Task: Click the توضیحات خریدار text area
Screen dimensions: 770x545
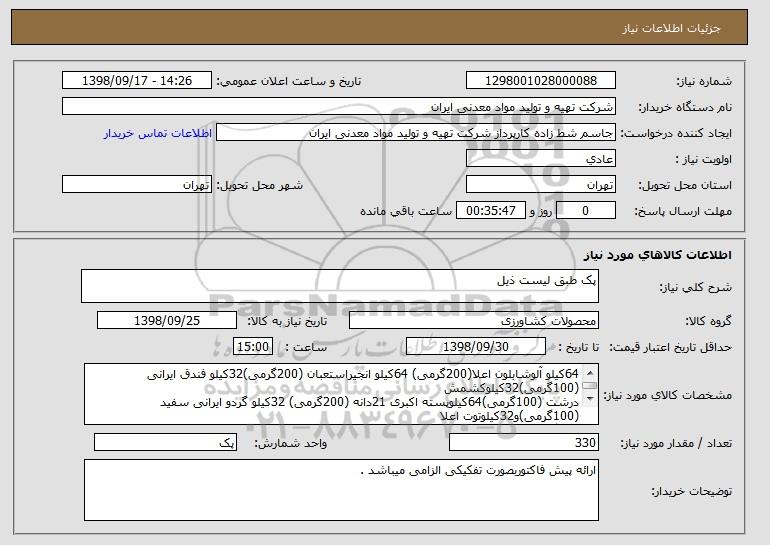Action: click(341, 490)
